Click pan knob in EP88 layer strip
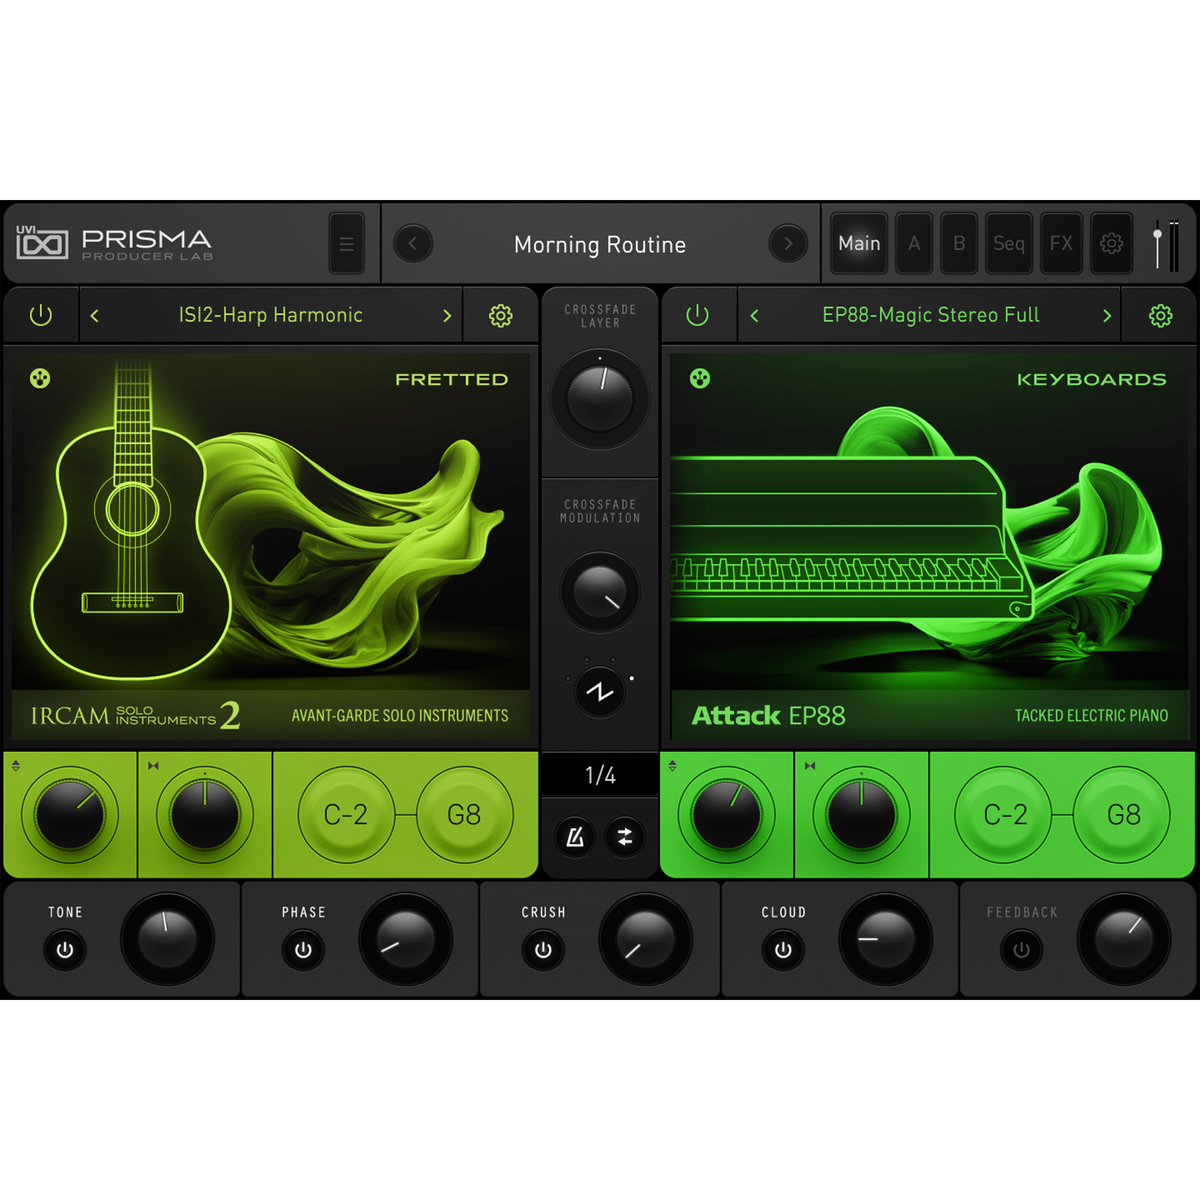Image resolution: width=1200 pixels, height=1200 pixels. 861,815
